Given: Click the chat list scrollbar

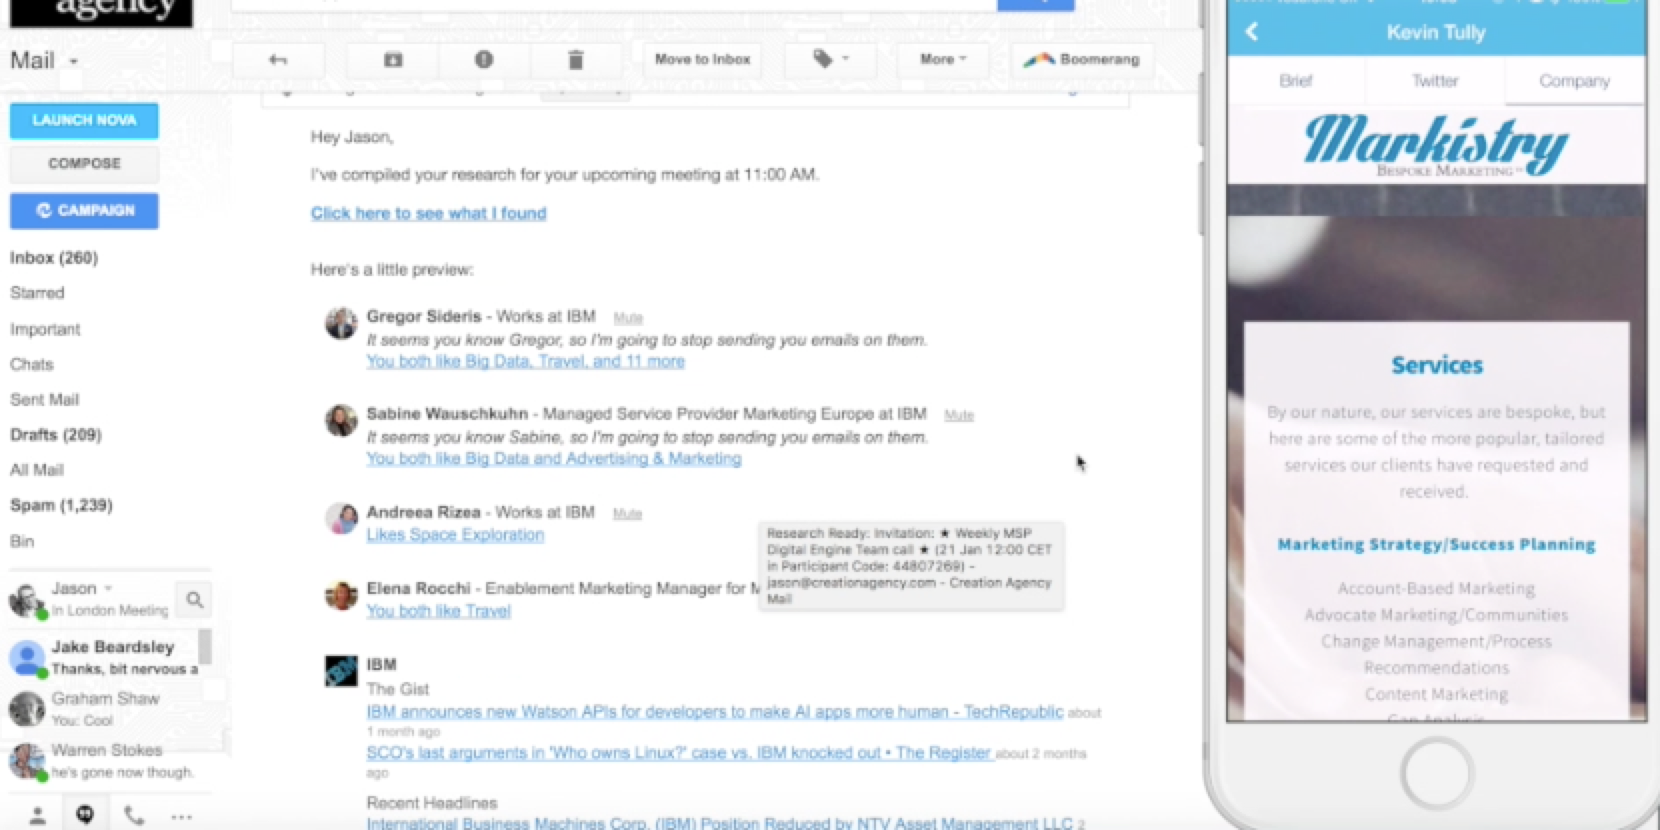Looking at the screenshot, I should 205,647.
